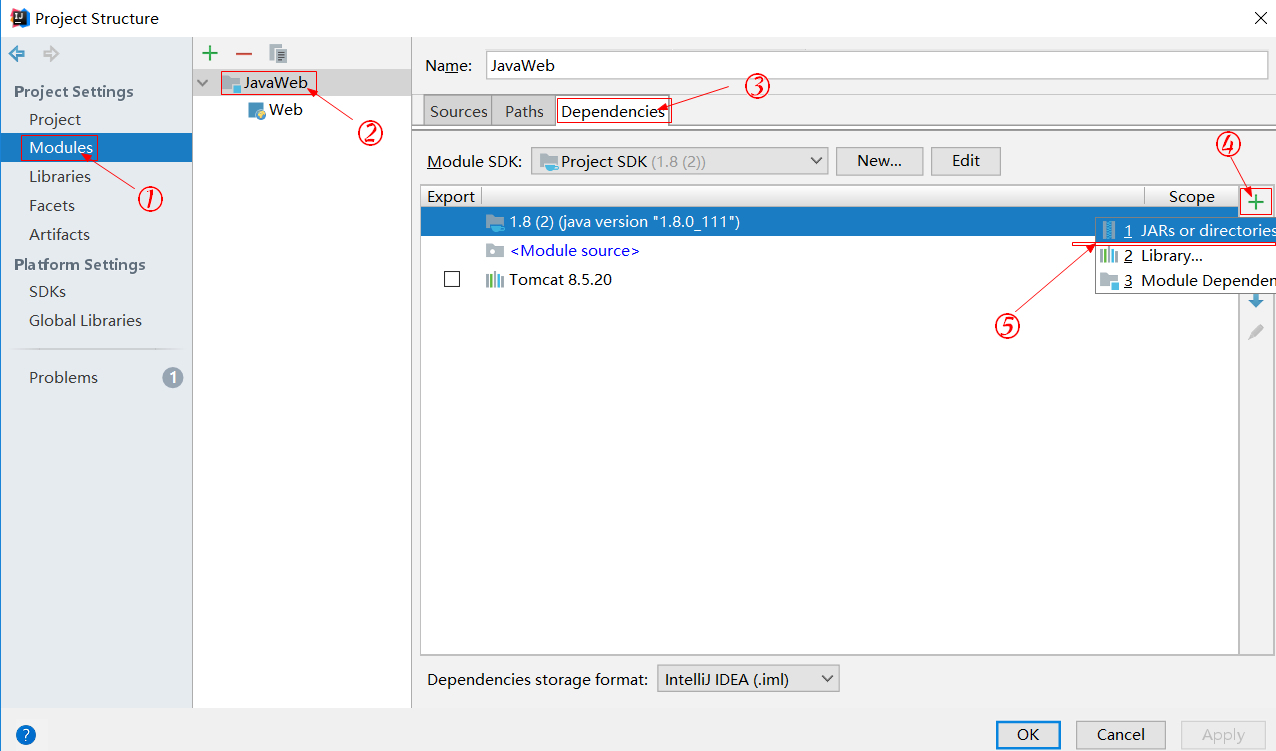Click the Tomcat library bars icon

pos(494,280)
